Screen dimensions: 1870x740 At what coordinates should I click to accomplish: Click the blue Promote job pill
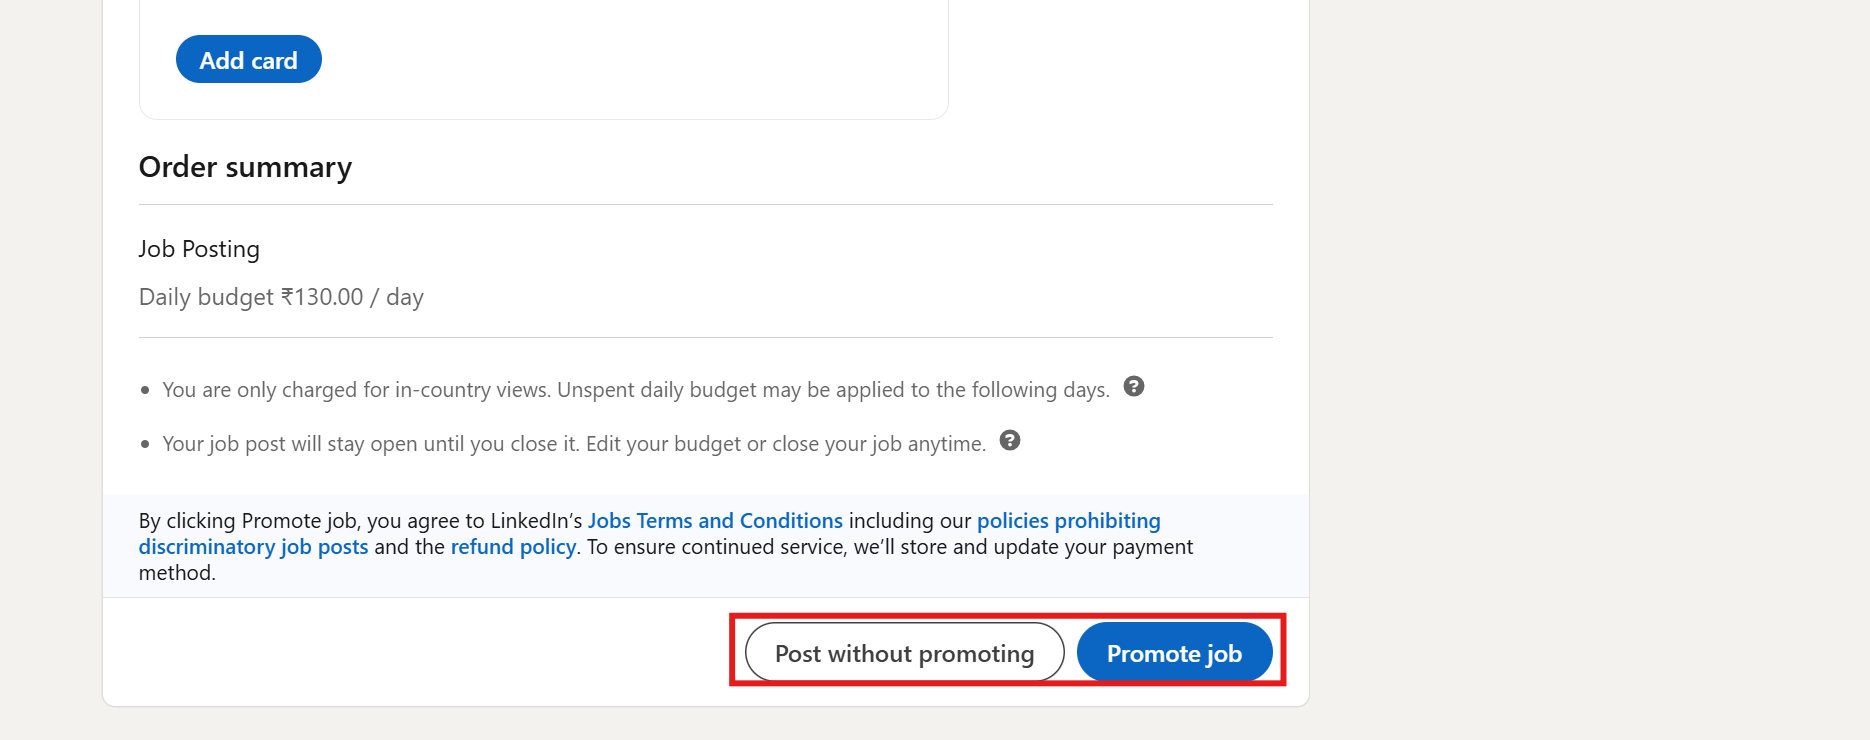click(x=1173, y=652)
